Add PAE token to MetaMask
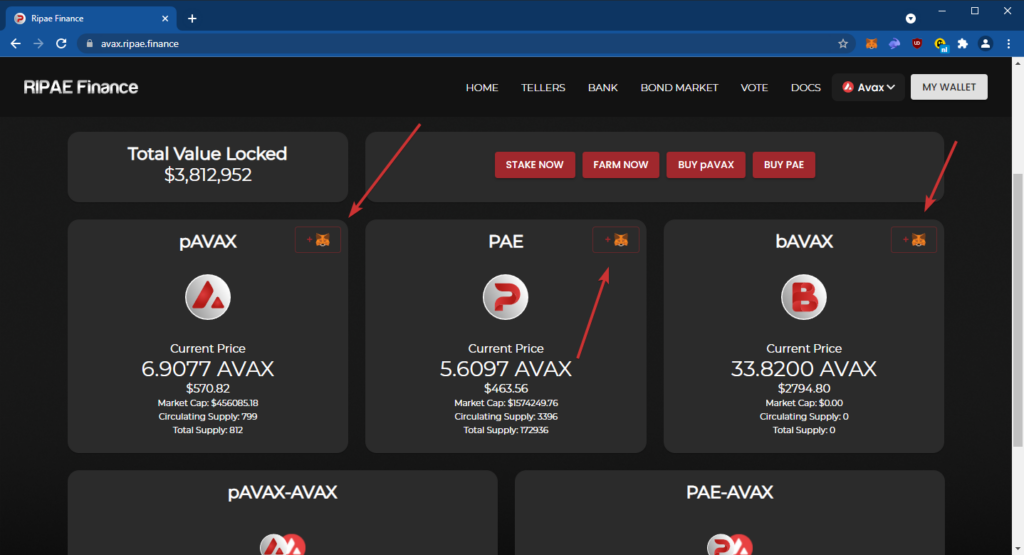The height and width of the screenshot is (555, 1024). [616, 240]
